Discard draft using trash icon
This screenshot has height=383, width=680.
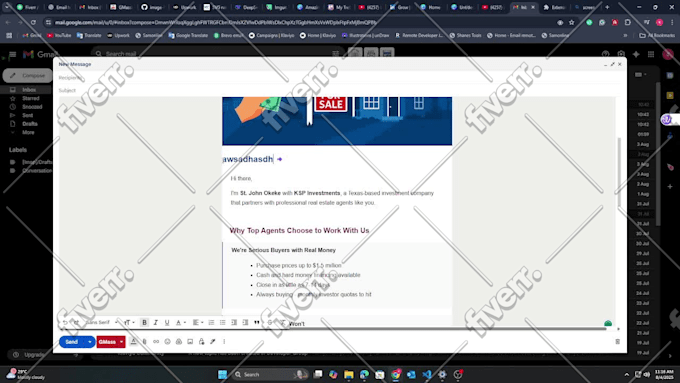(618, 342)
